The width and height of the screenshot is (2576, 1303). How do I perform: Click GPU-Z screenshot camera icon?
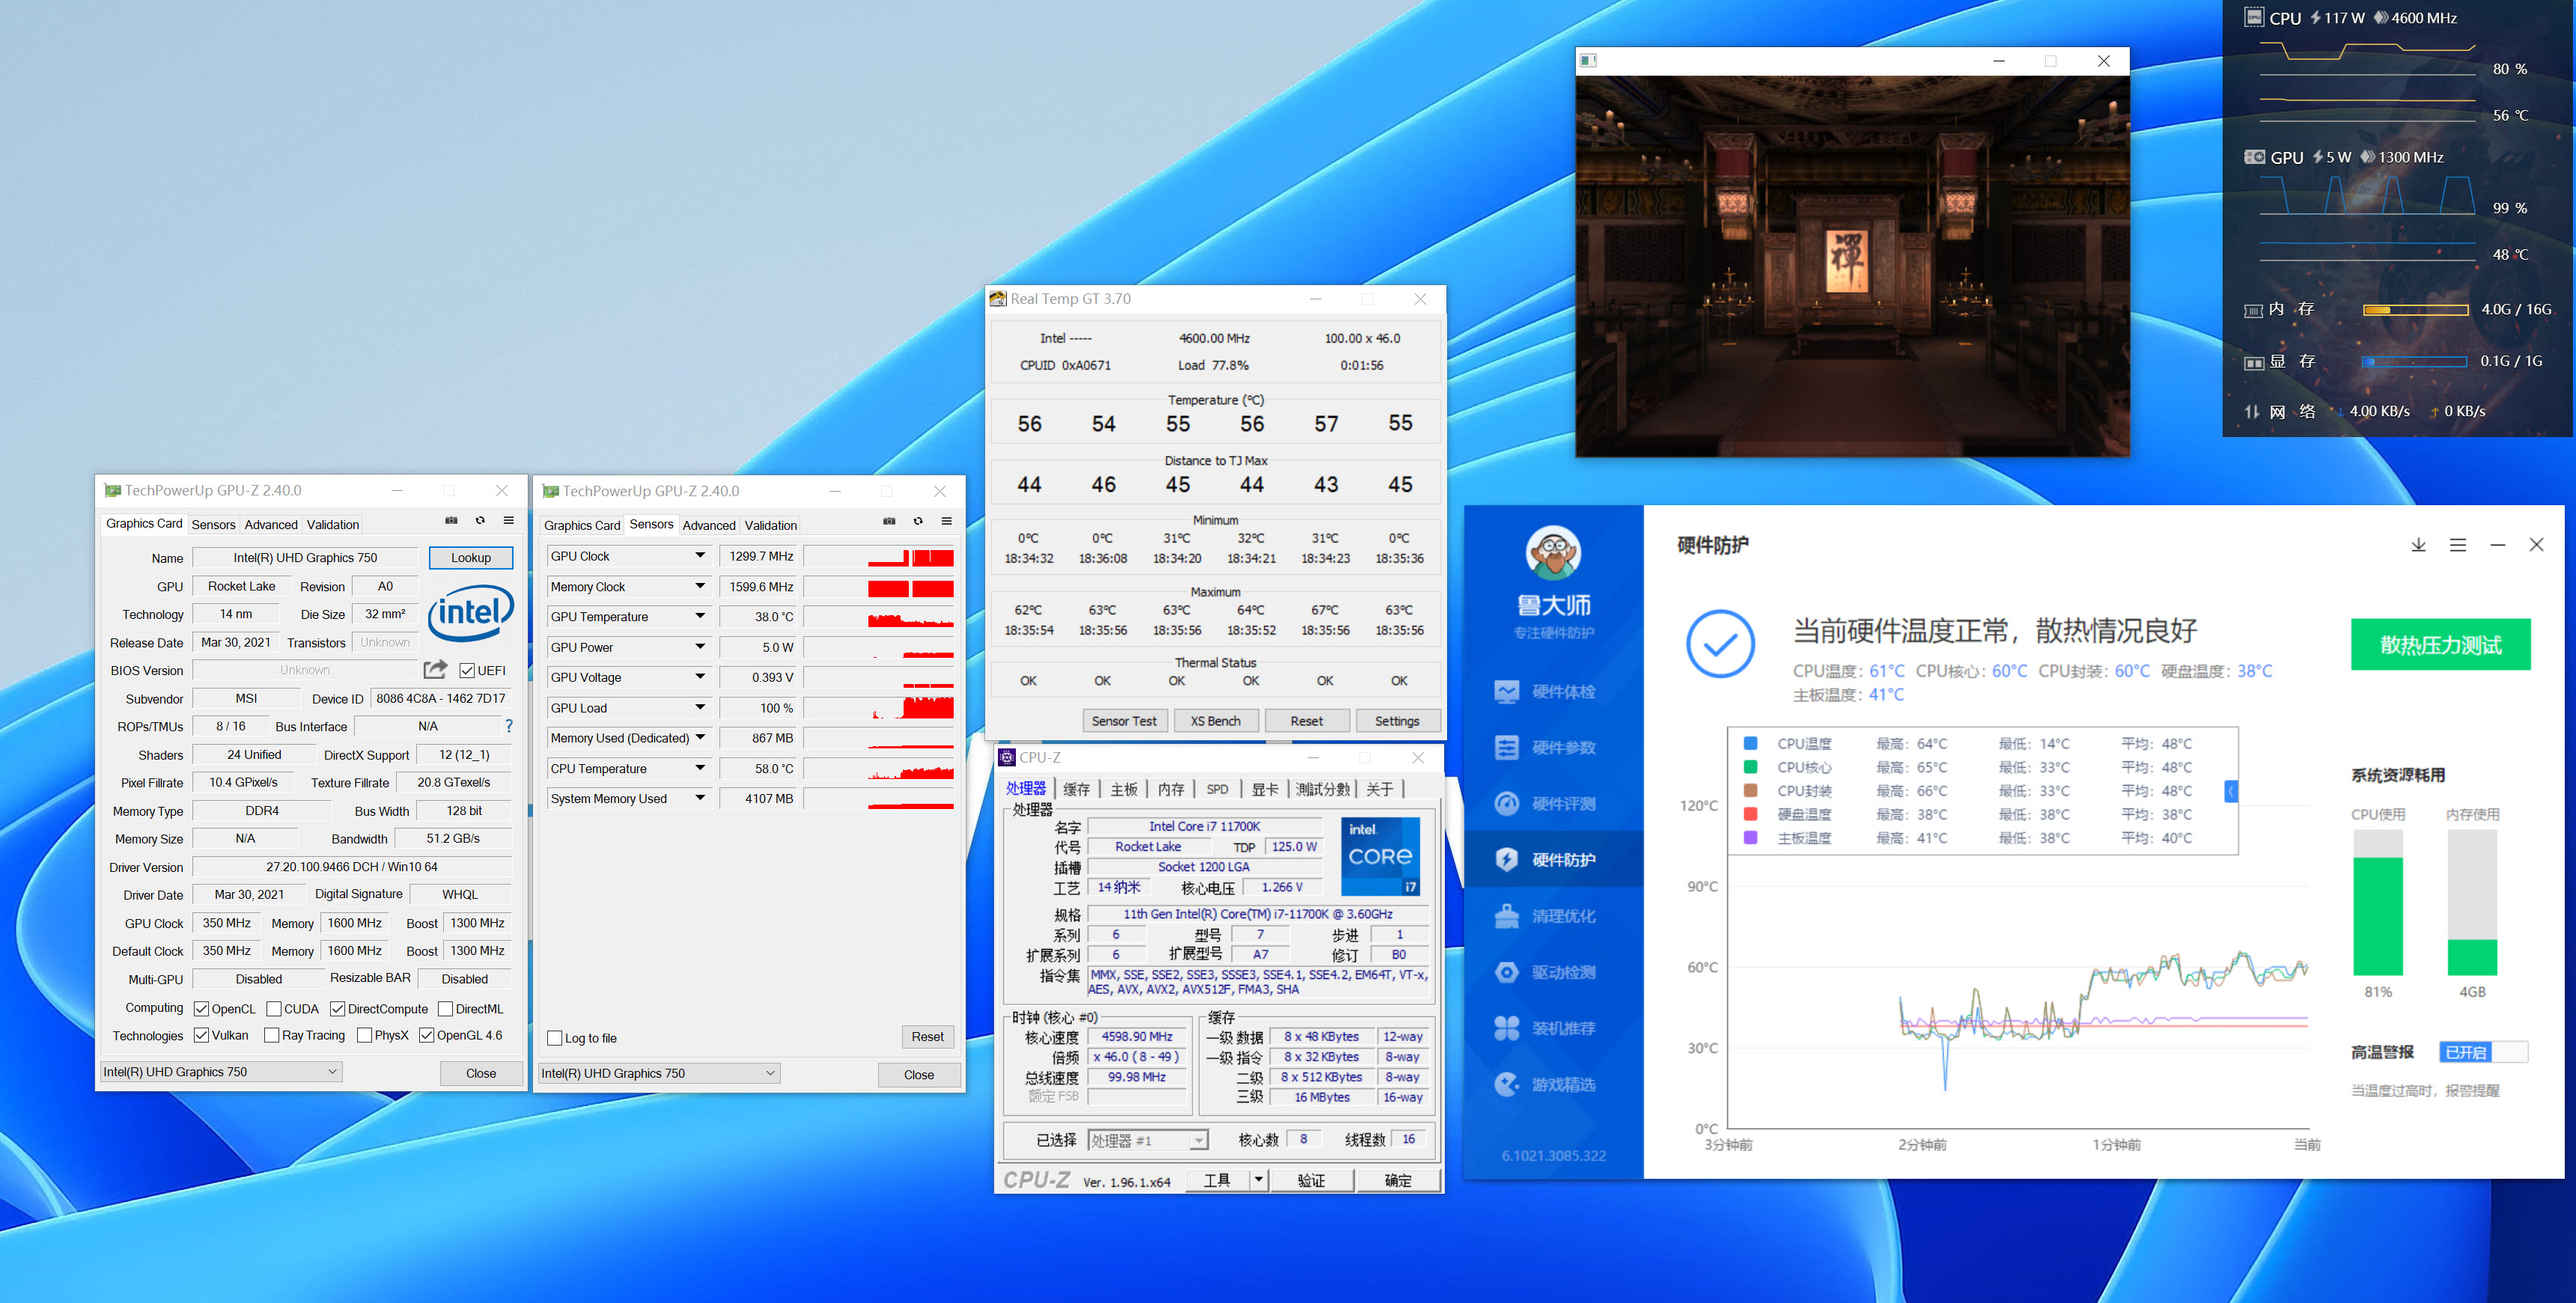click(451, 521)
